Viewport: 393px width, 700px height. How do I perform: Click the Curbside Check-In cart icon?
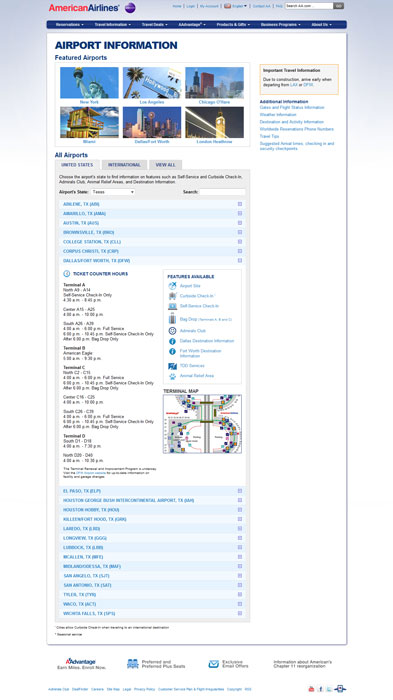point(172,296)
